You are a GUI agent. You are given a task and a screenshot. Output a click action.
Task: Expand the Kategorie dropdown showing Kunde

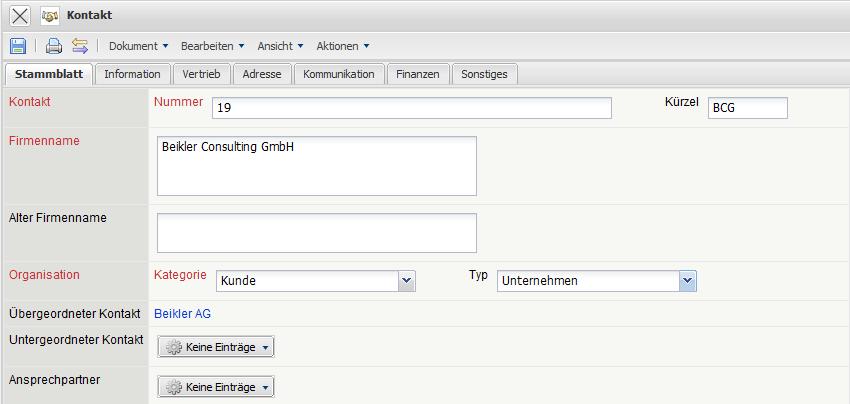[x=406, y=281]
